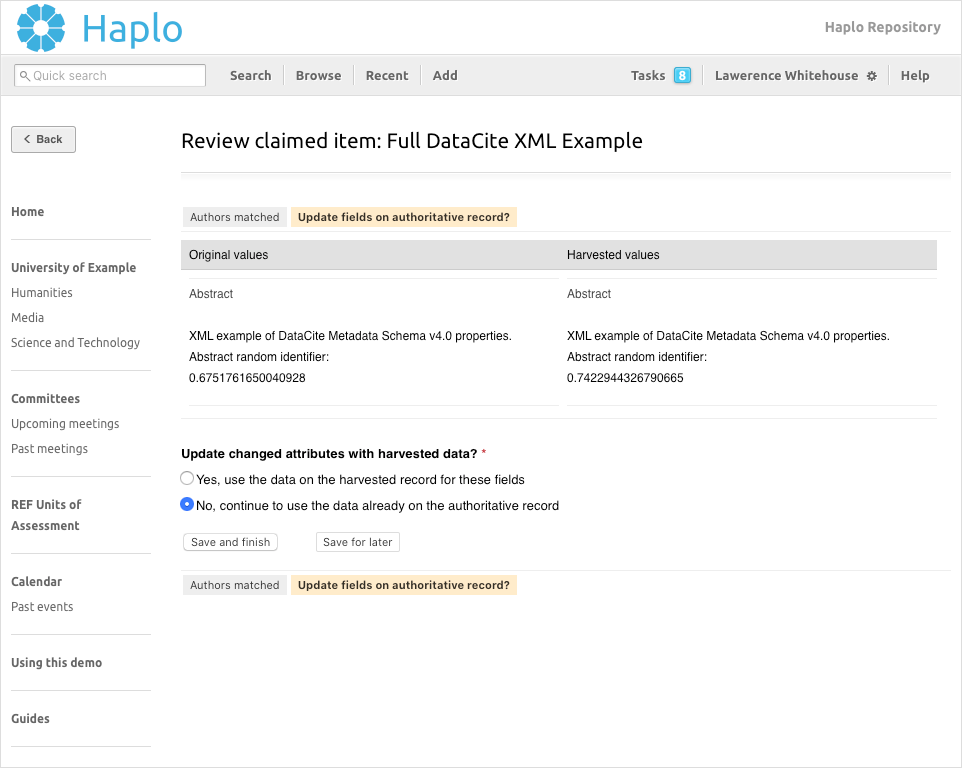Select Yes to use harvested record data
962x768 pixels.
point(187,478)
